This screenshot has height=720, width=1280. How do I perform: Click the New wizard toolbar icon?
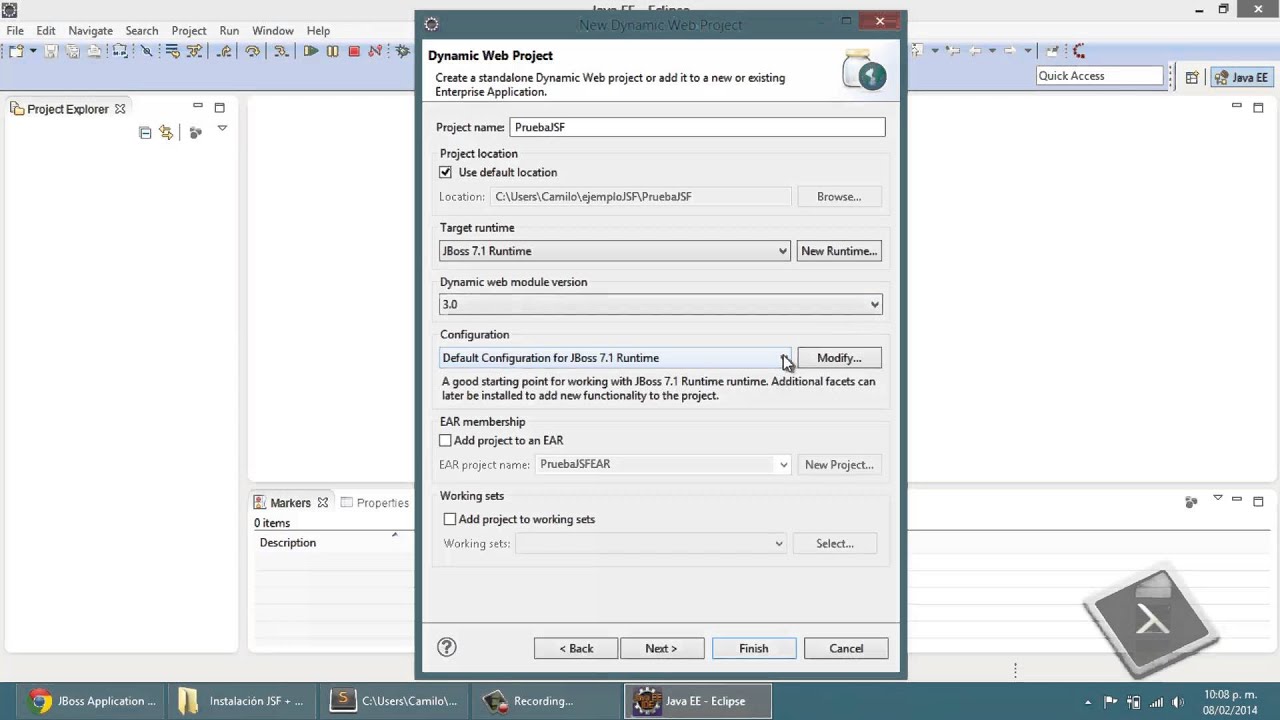(x=15, y=51)
